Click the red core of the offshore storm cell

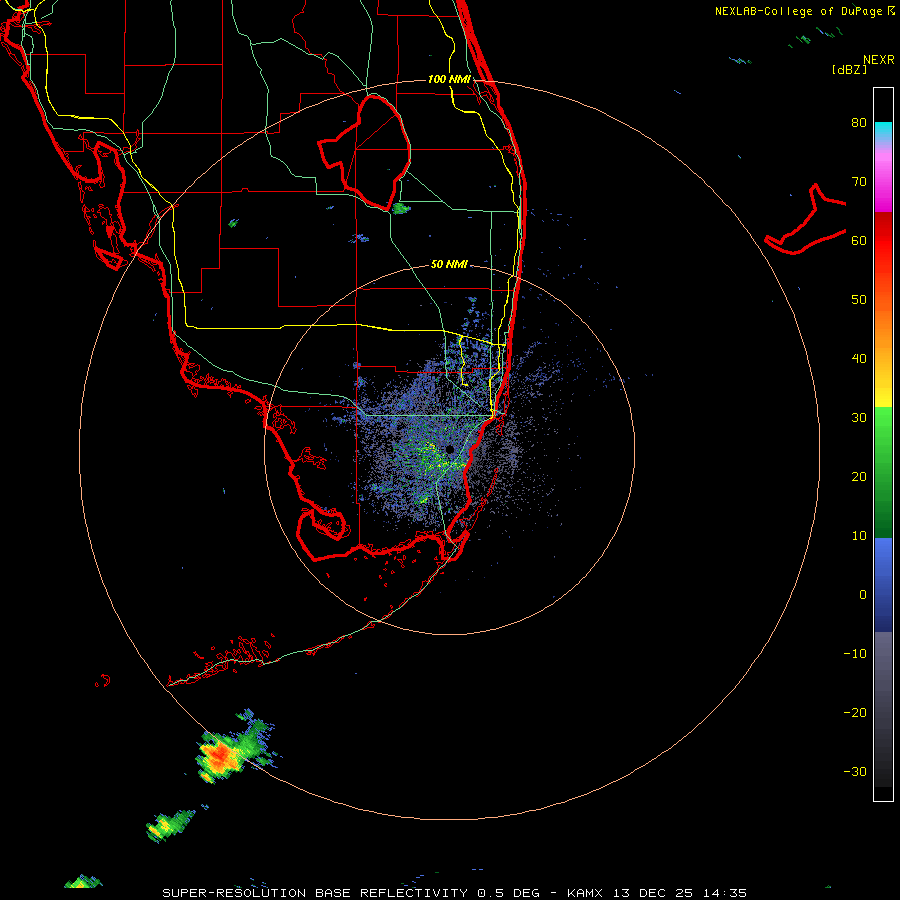[x=220, y=757]
